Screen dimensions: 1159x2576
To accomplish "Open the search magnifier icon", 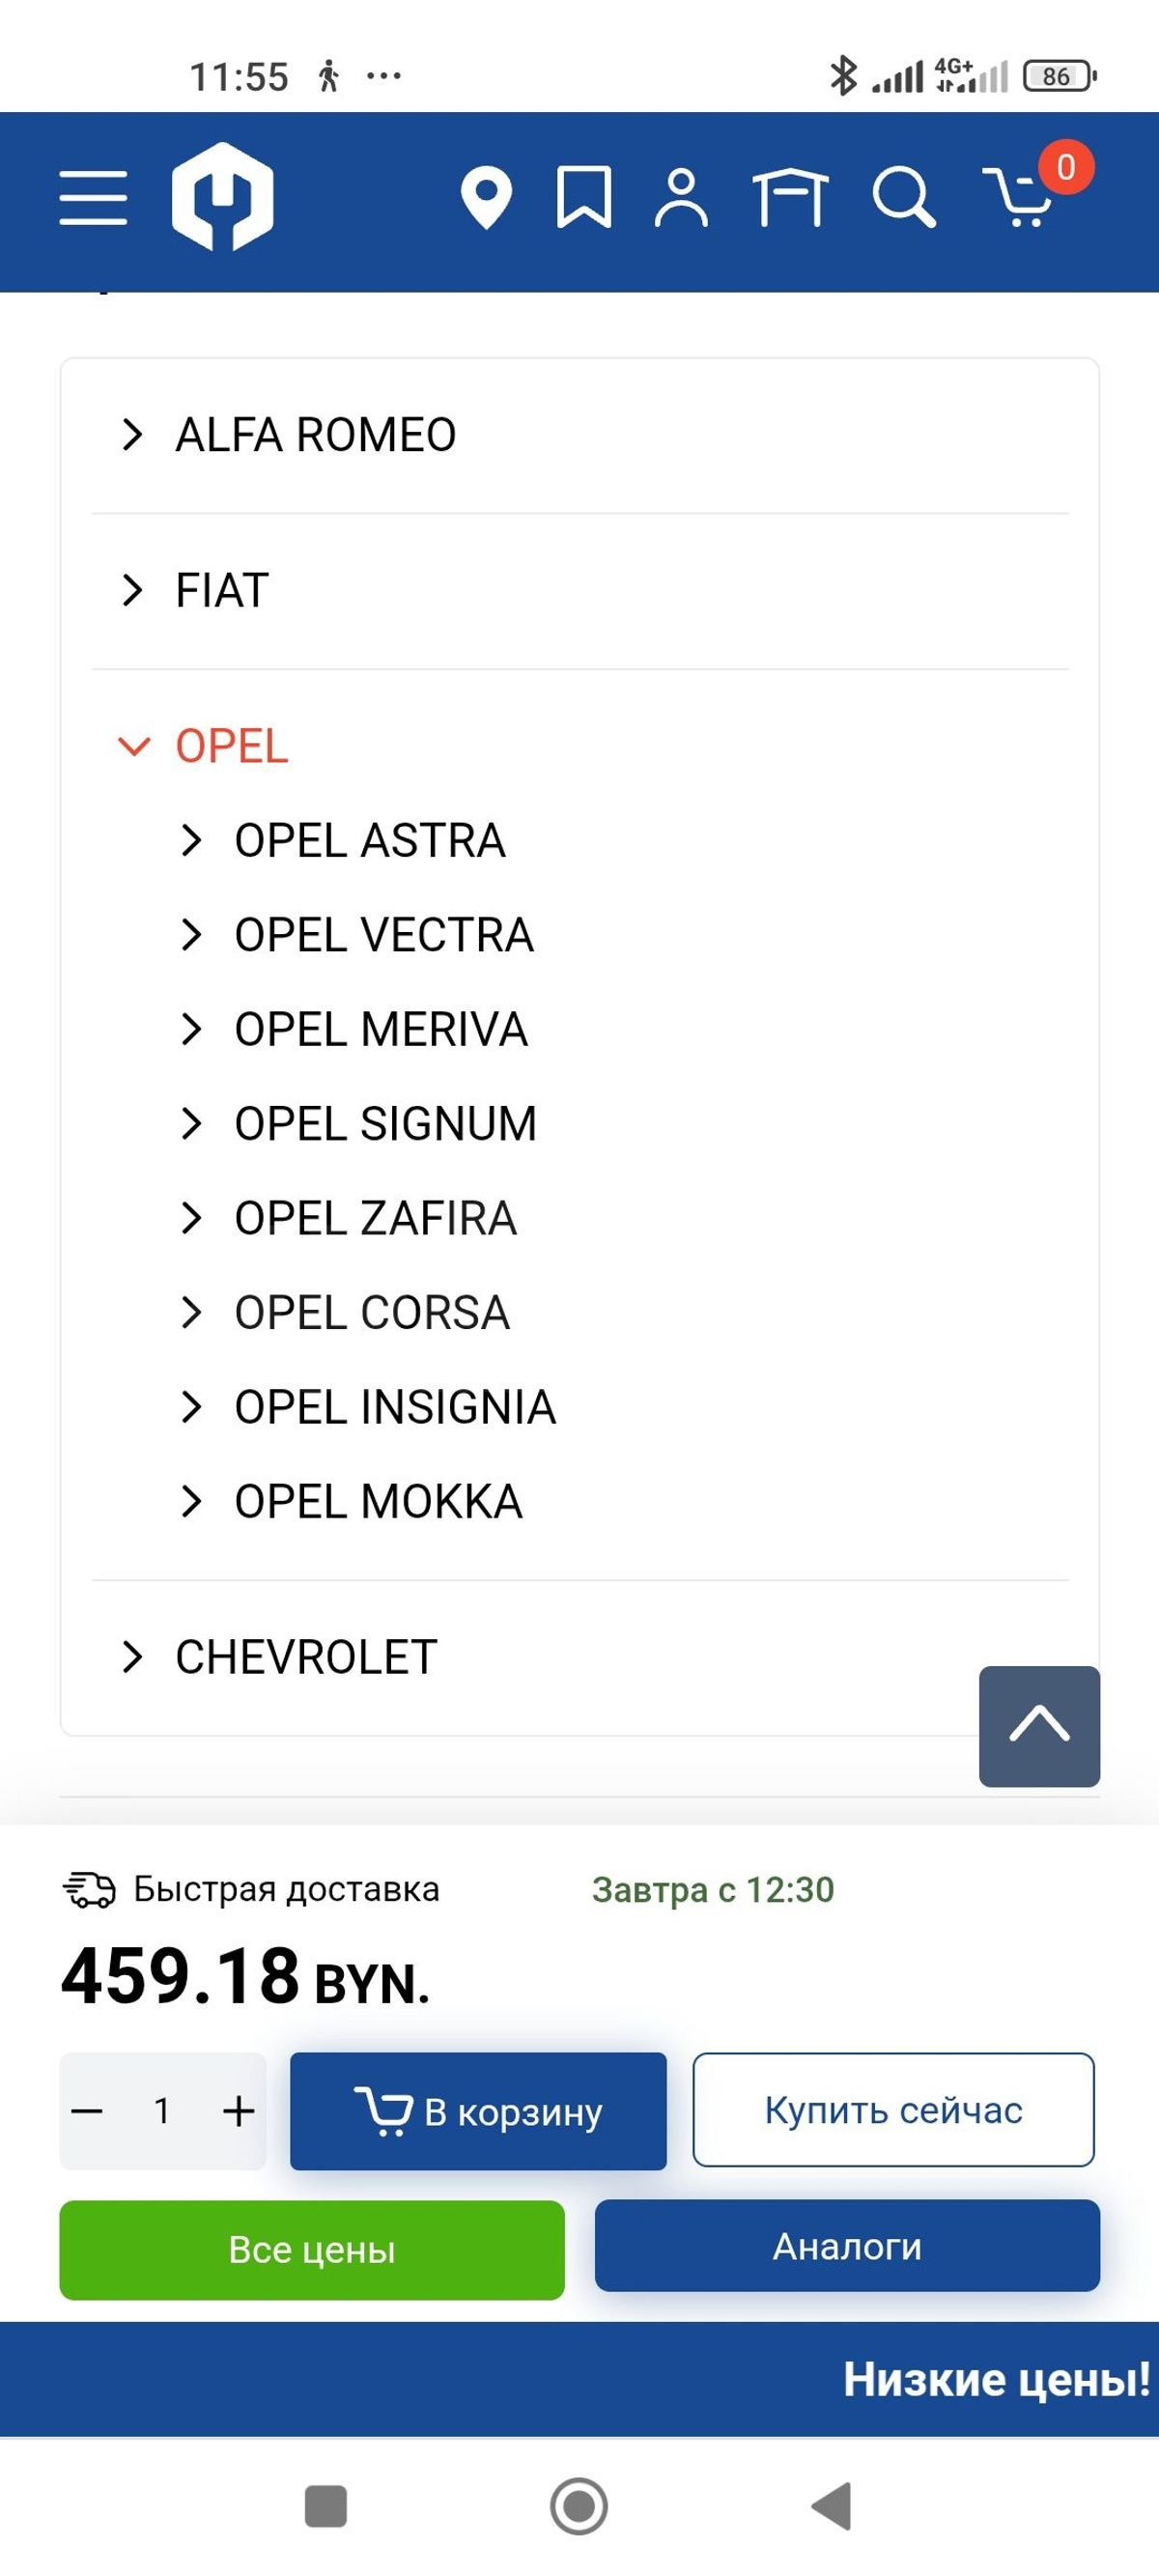I will click(x=904, y=197).
